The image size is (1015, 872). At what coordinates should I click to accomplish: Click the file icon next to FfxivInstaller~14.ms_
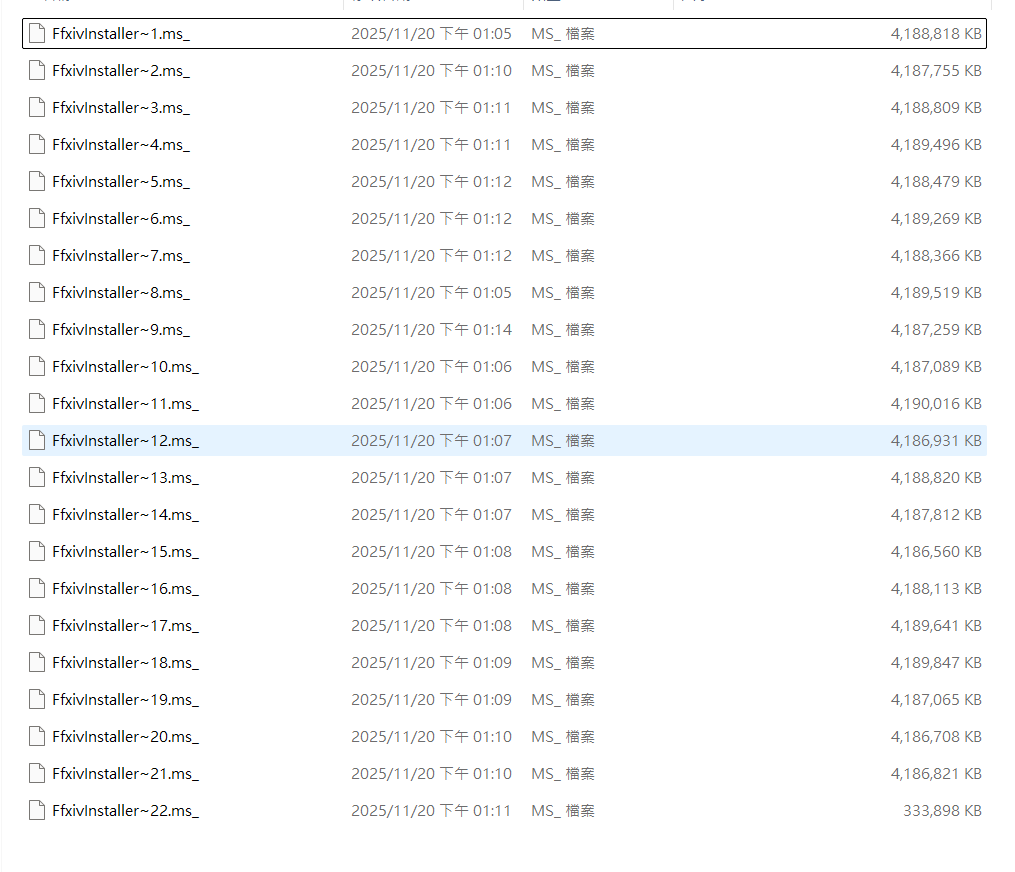38,515
